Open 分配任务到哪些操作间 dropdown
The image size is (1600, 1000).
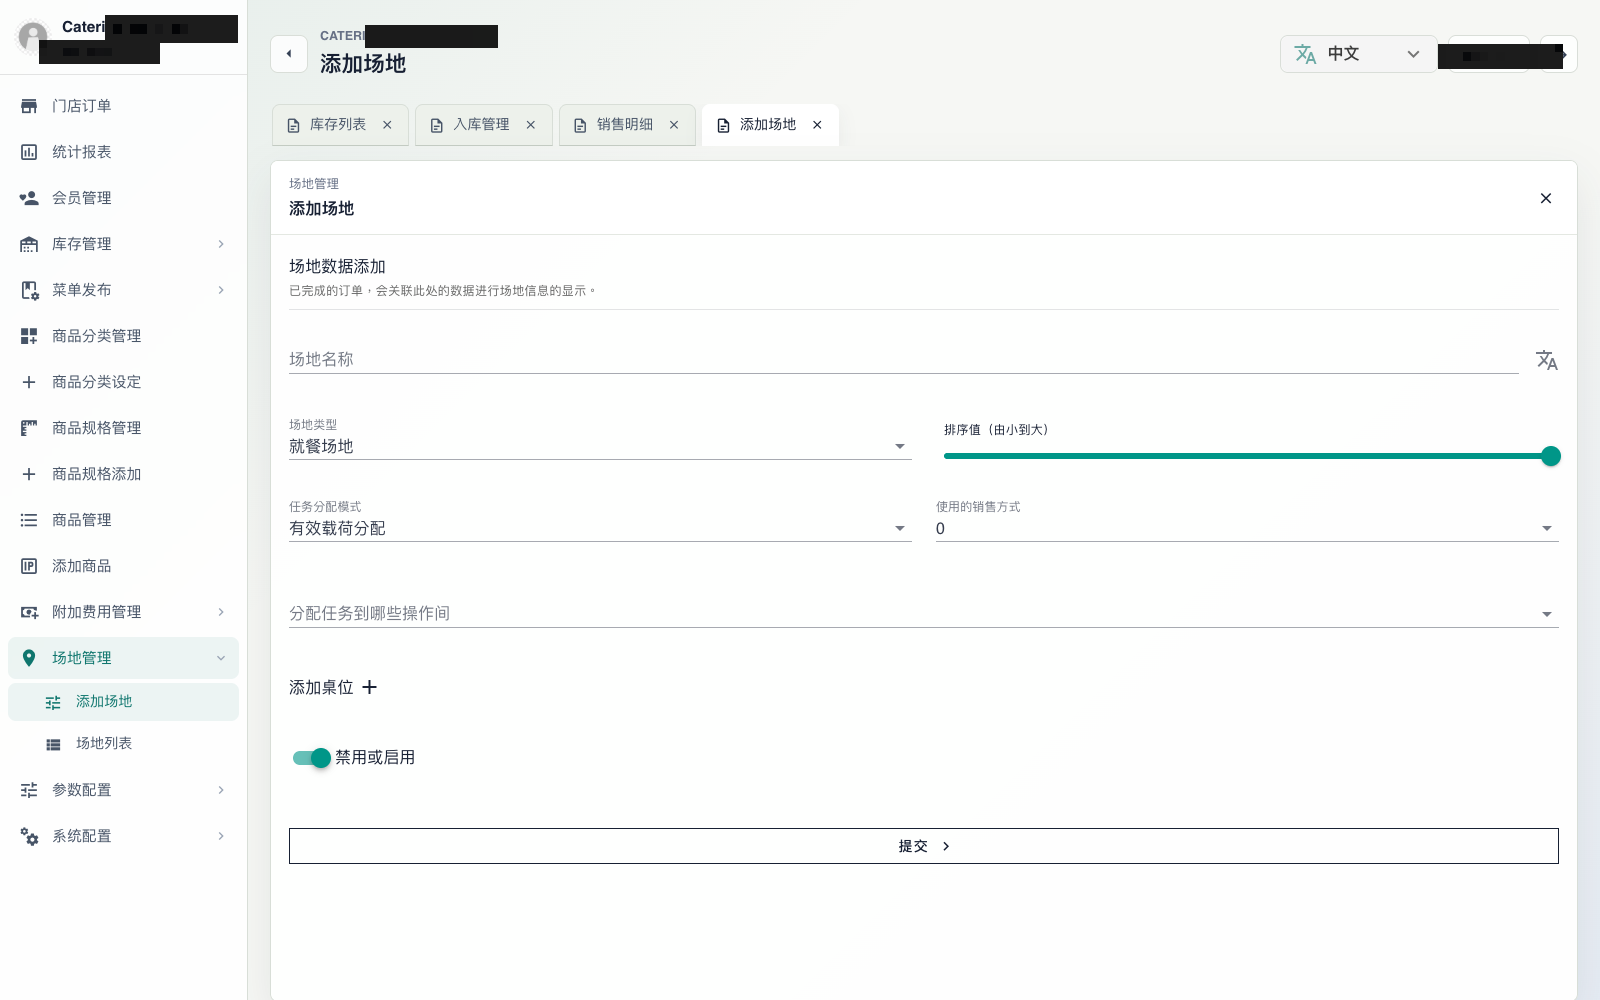(924, 613)
